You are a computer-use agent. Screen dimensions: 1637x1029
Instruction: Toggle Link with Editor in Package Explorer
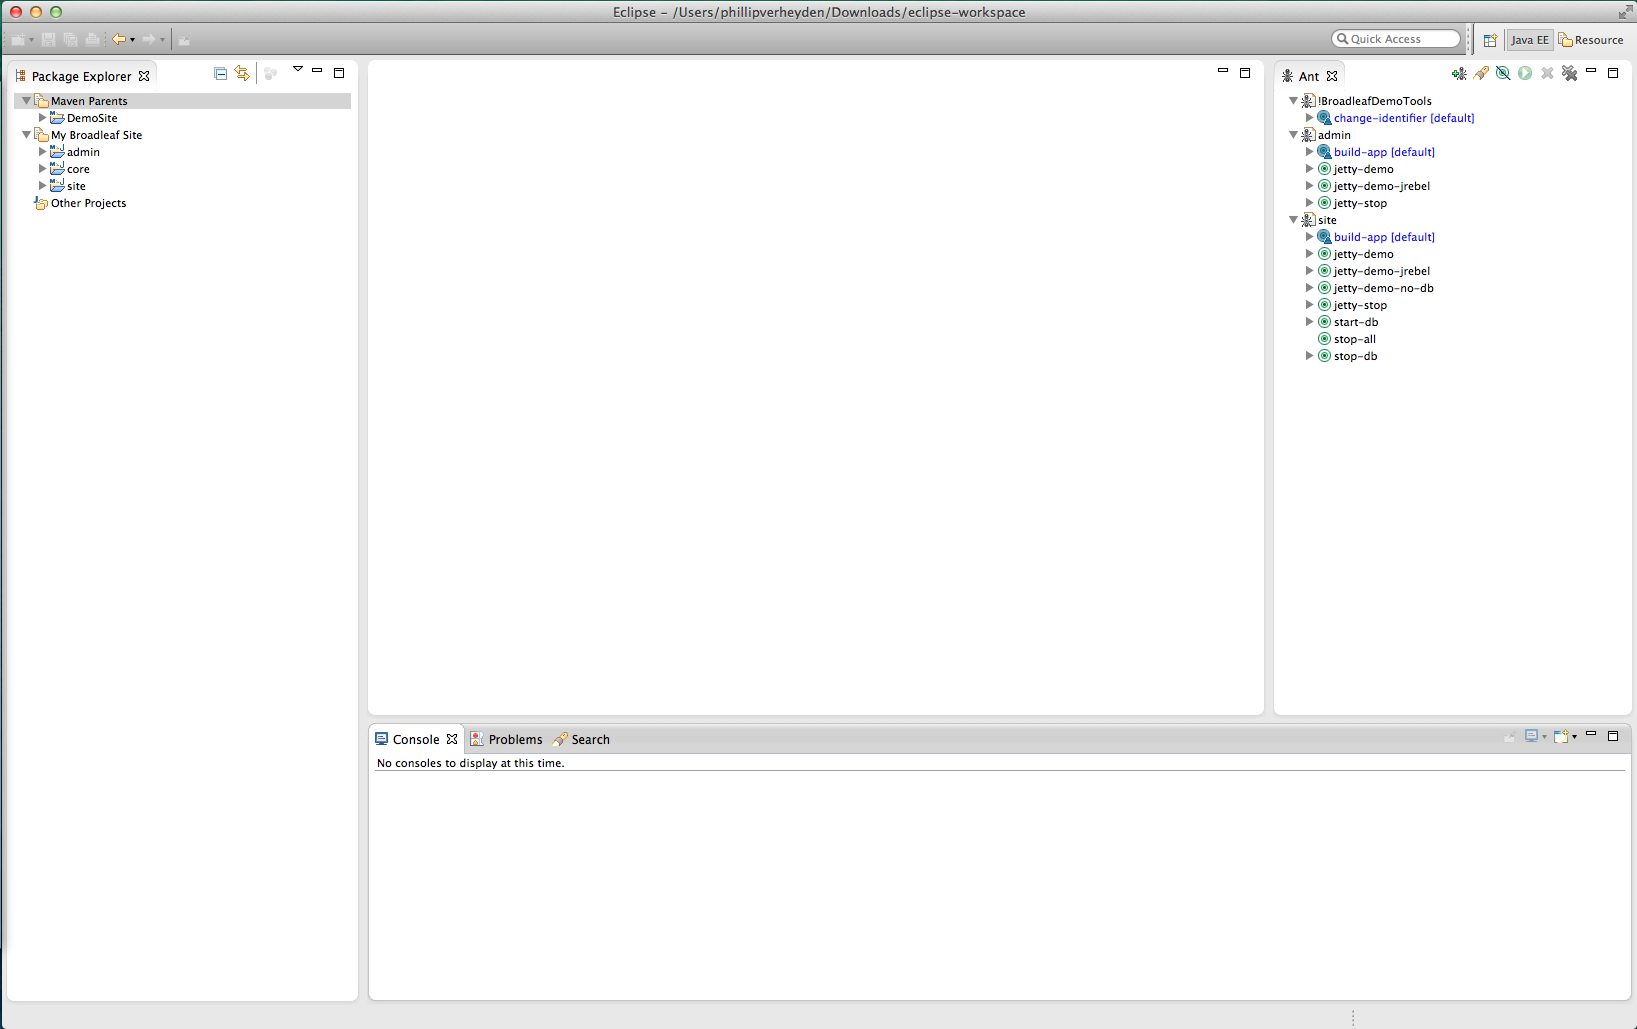(242, 73)
